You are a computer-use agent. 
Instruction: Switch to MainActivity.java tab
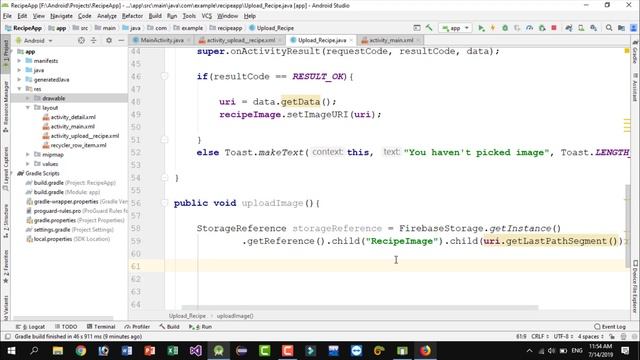tap(162, 40)
